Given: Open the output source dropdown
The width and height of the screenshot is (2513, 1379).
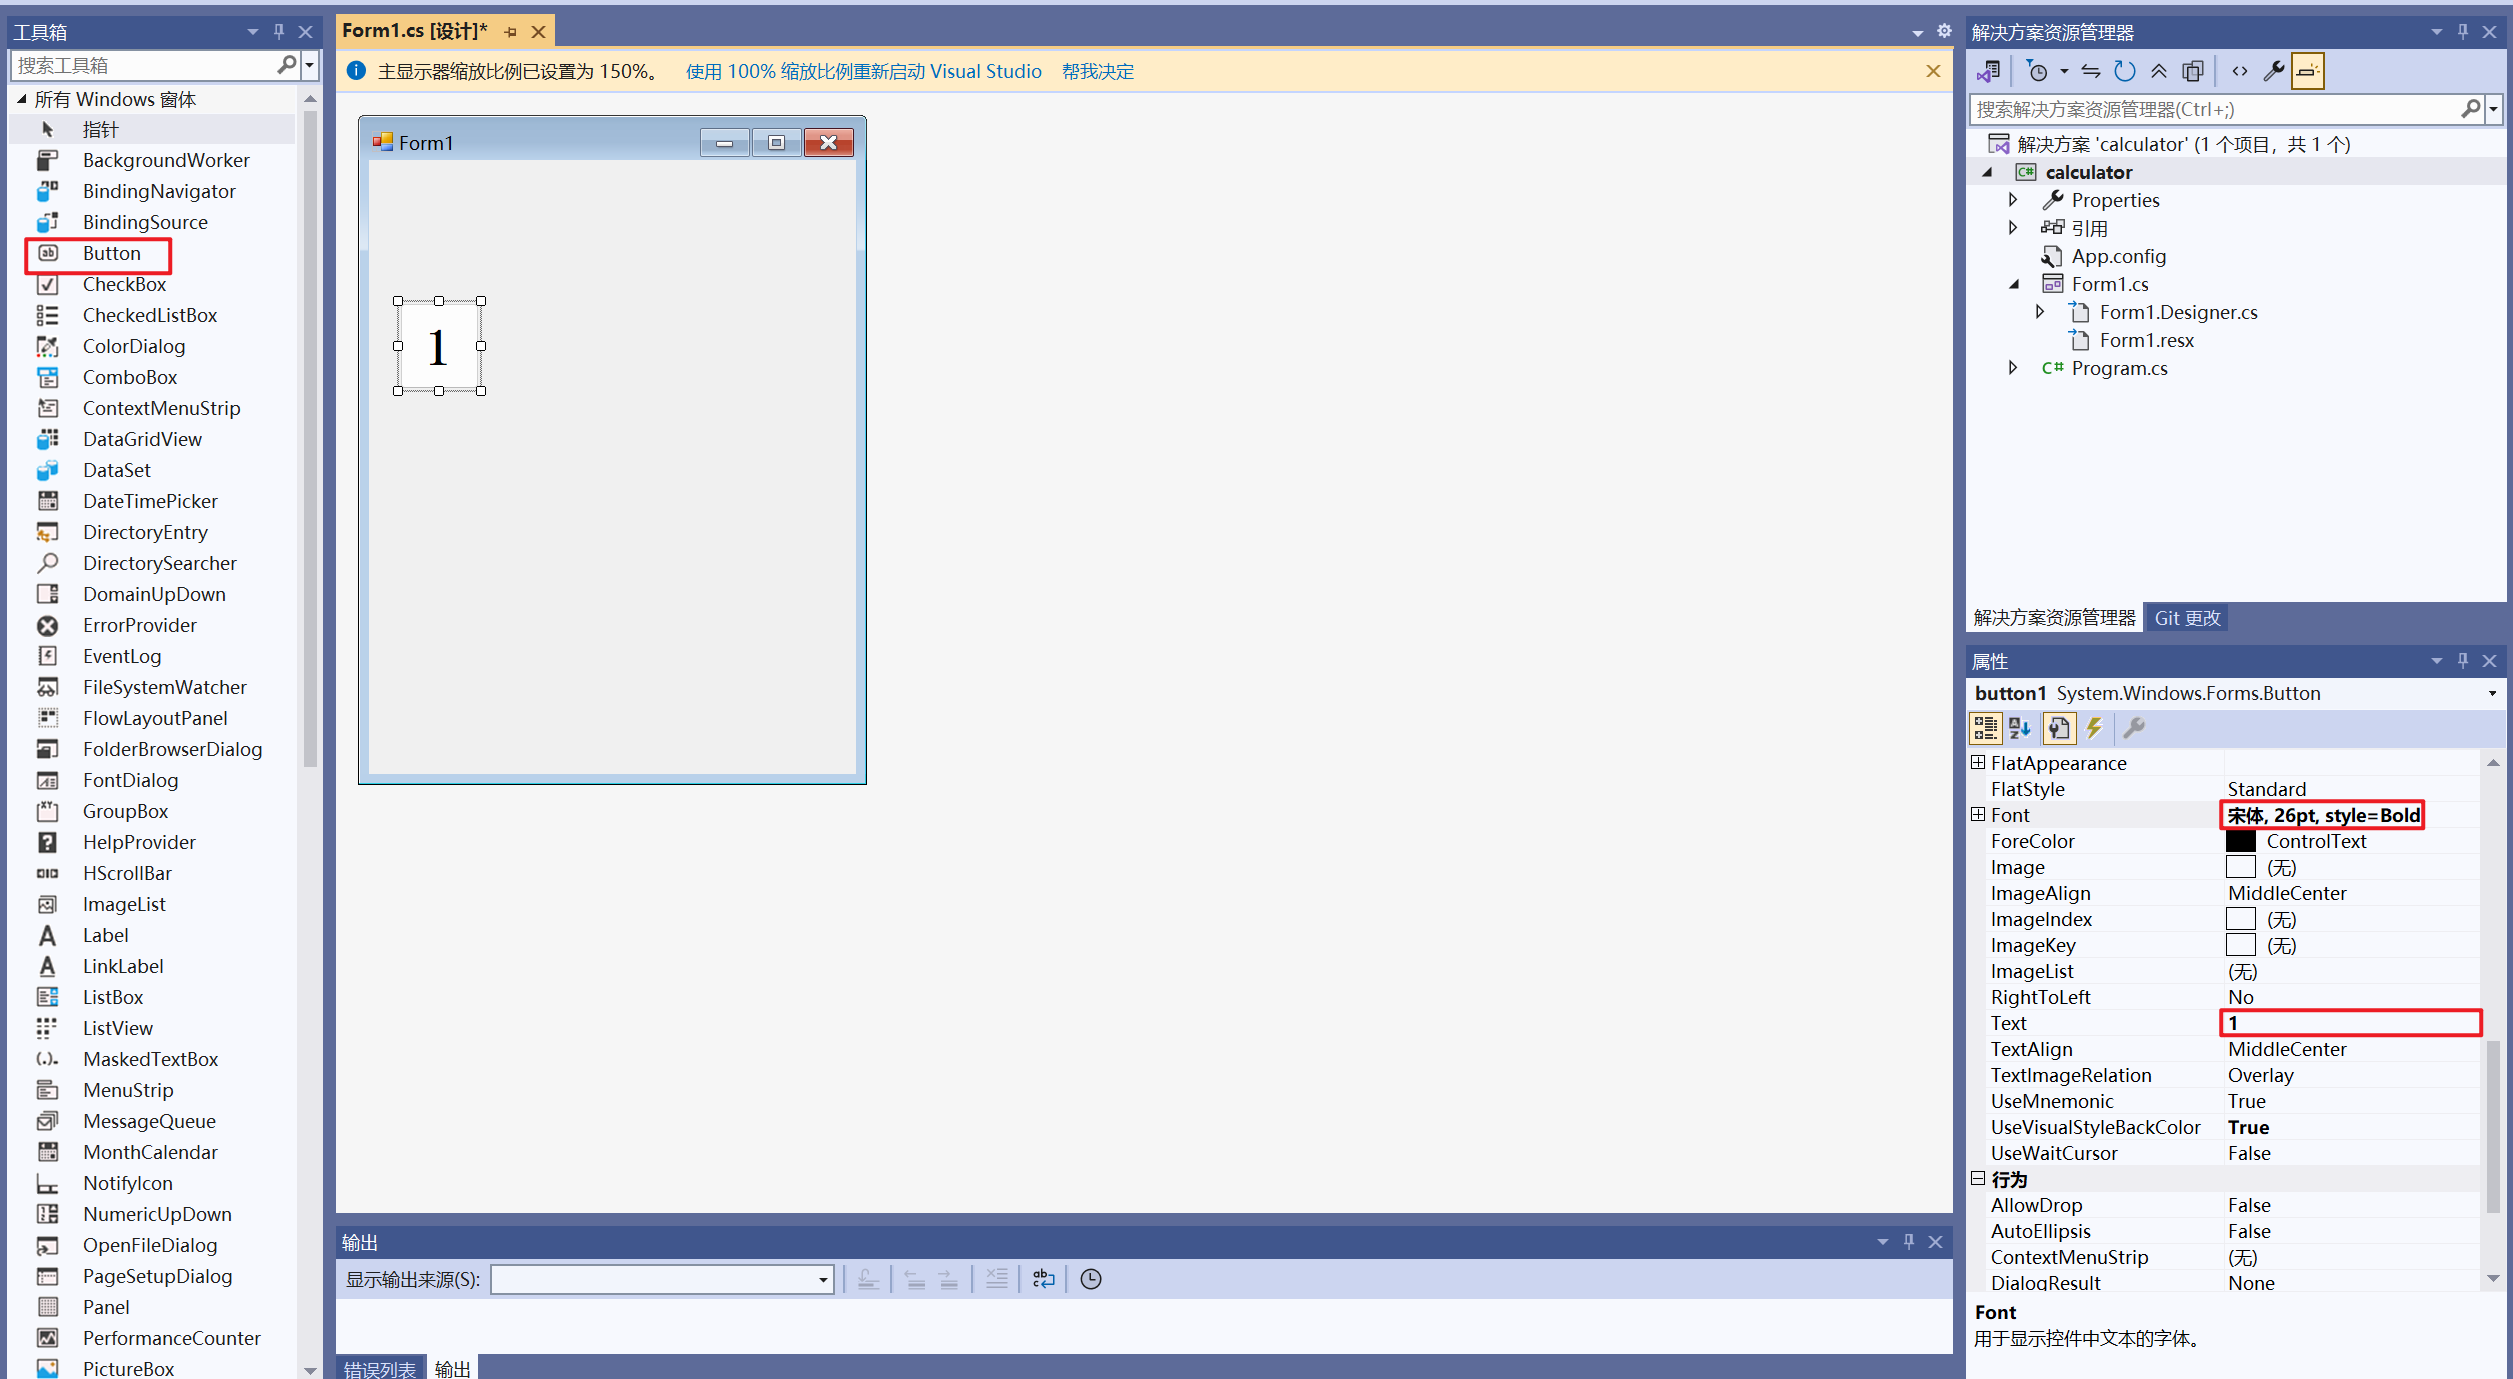Looking at the screenshot, I should [x=823, y=1280].
